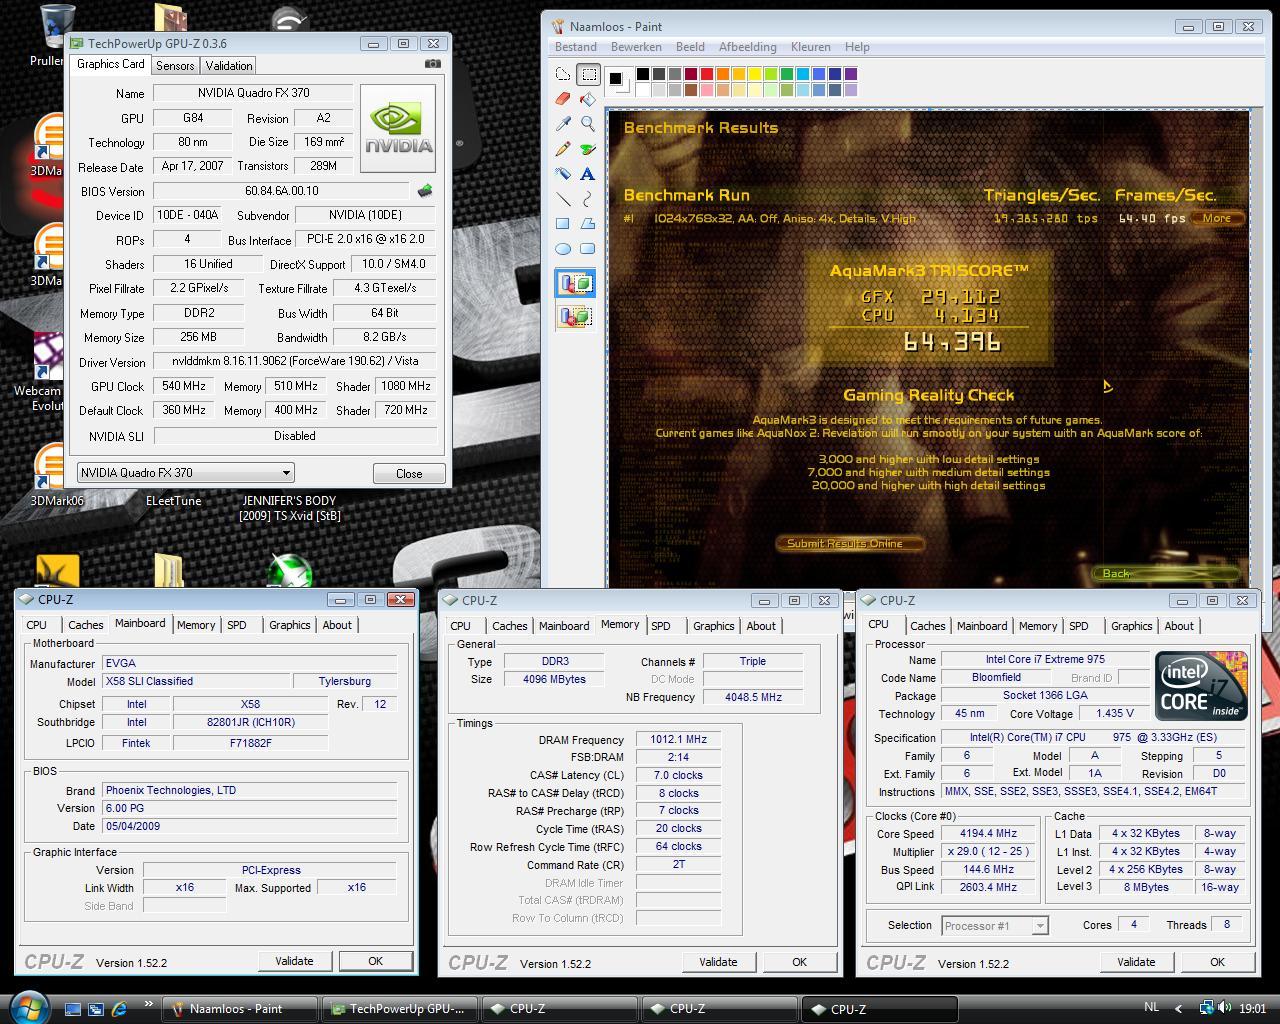Open the 3DMark06 desktop shortcut
Screen dimensions: 1280x1024
[x=56, y=475]
